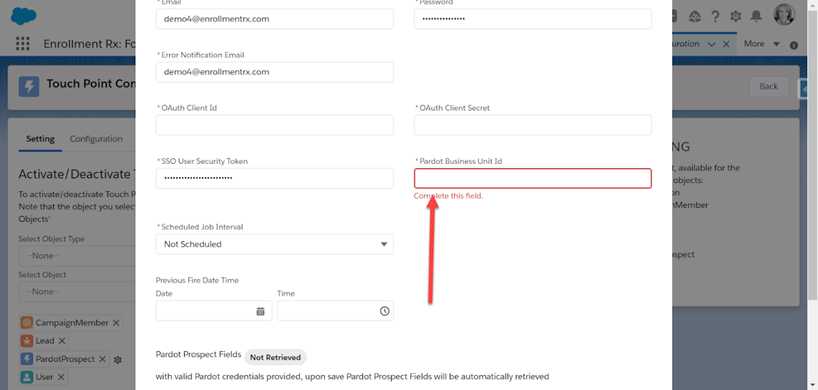Open the clock time picker icon

(x=384, y=311)
